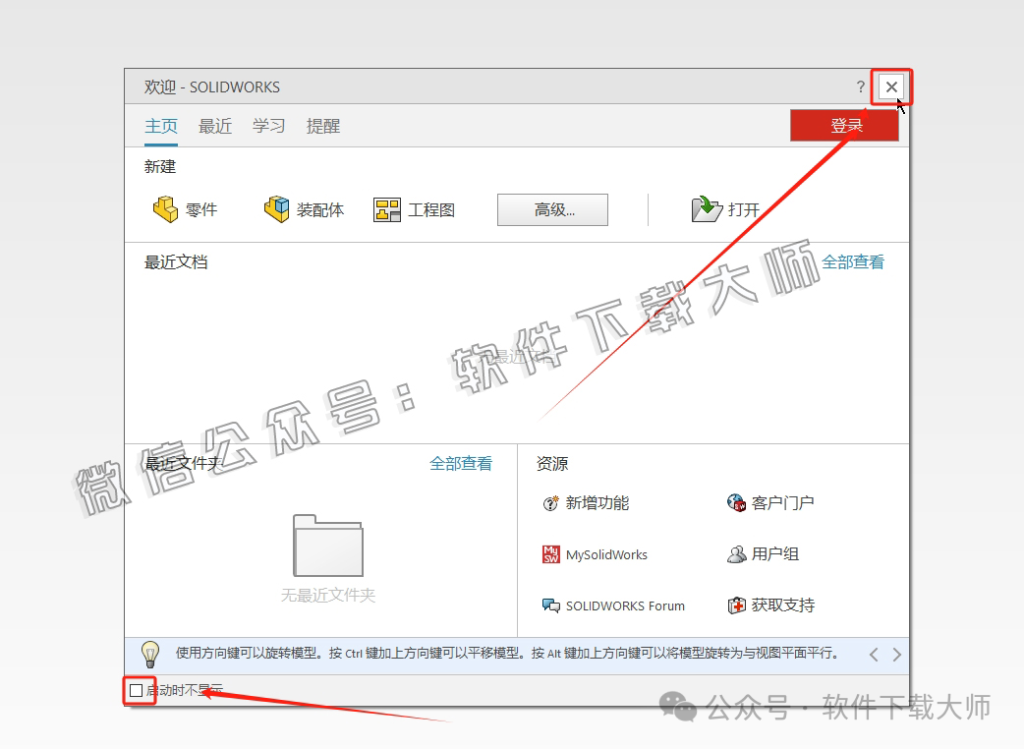Show previous tip with the left chevron
This screenshot has width=1024, height=749.
(x=873, y=654)
